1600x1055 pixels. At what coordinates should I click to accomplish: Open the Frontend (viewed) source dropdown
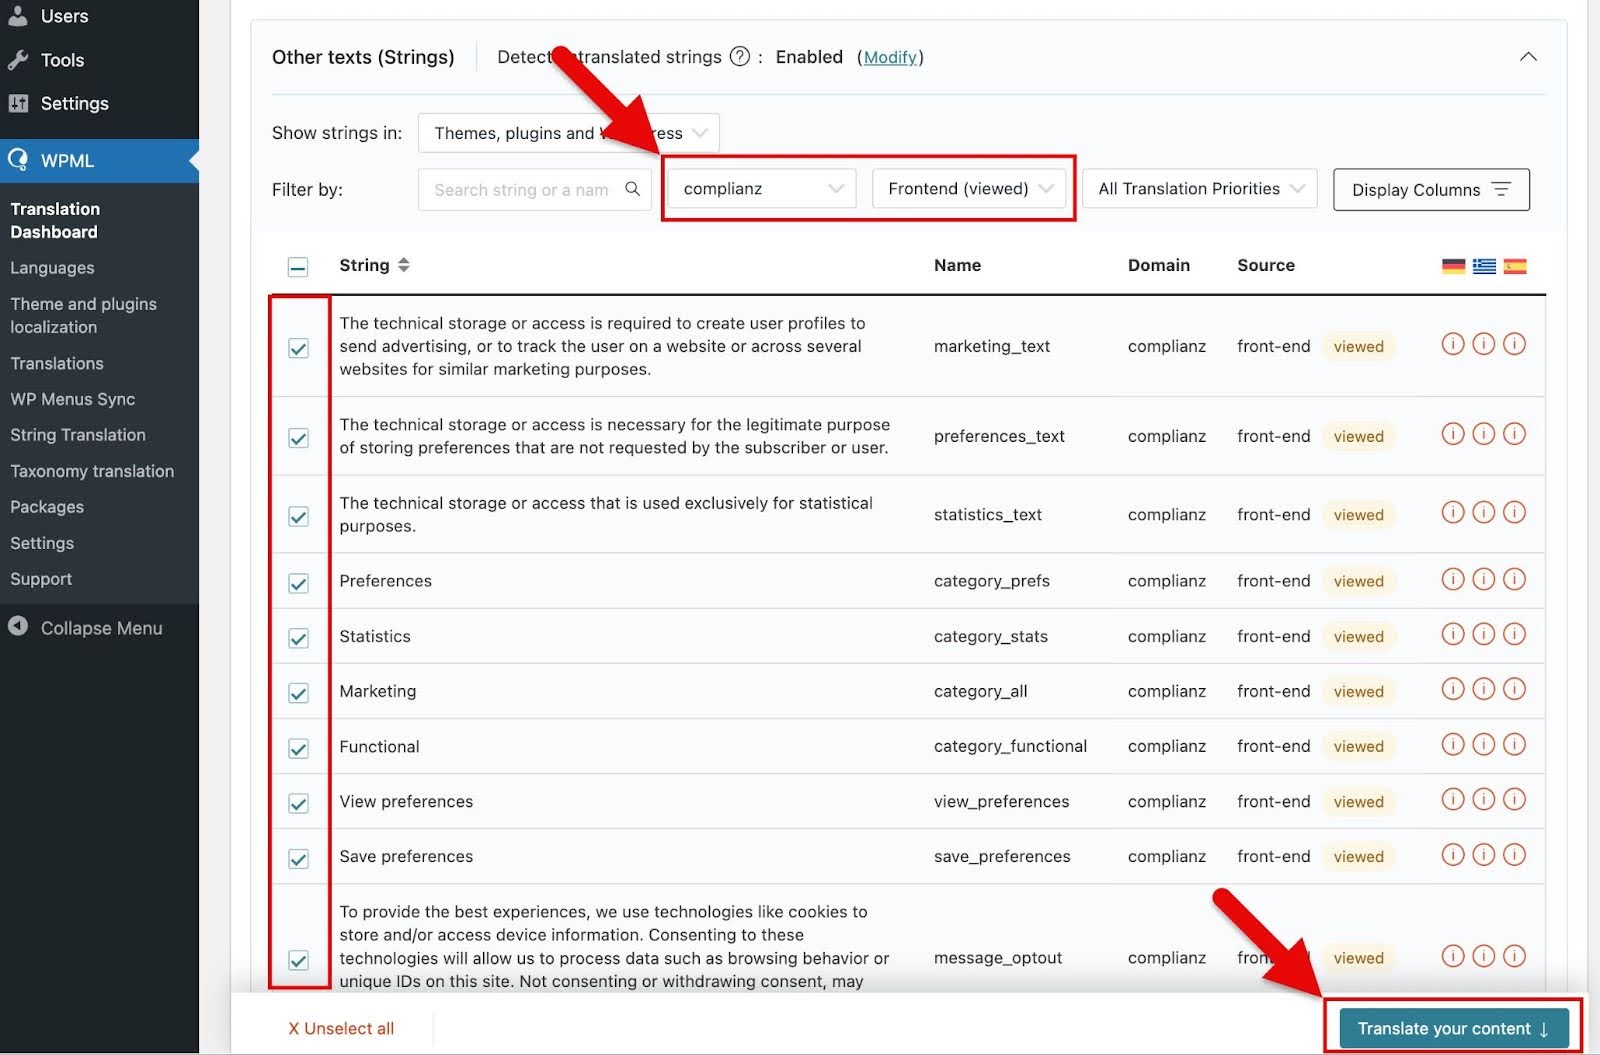[970, 189]
